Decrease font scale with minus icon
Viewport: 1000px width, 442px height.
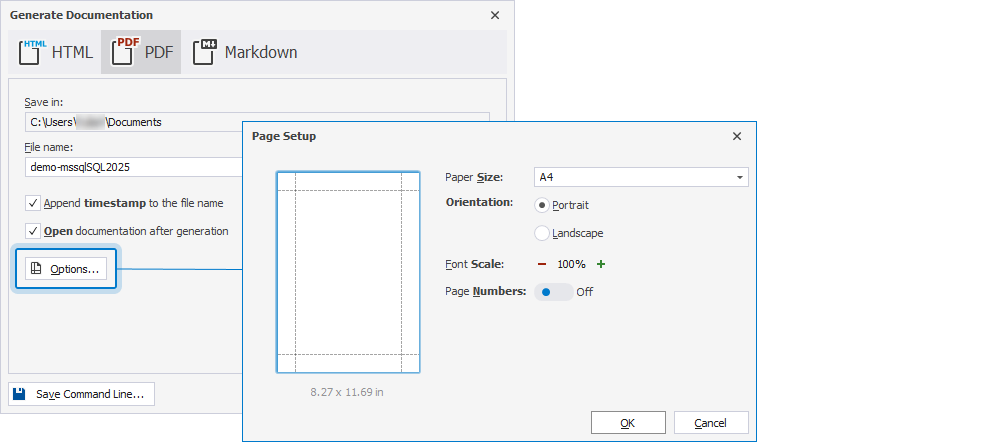(x=542, y=264)
